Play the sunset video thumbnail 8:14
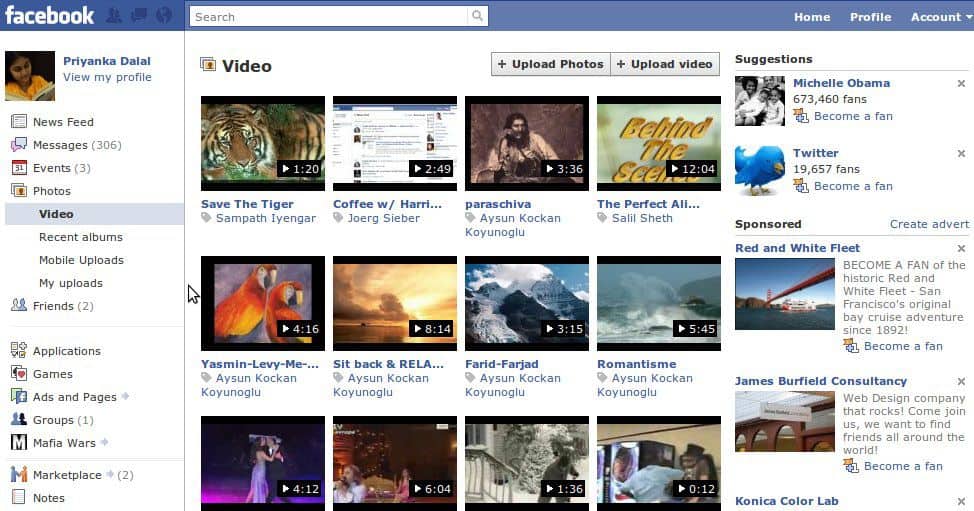The width and height of the screenshot is (974, 511). pyautogui.click(x=395, y=304)
